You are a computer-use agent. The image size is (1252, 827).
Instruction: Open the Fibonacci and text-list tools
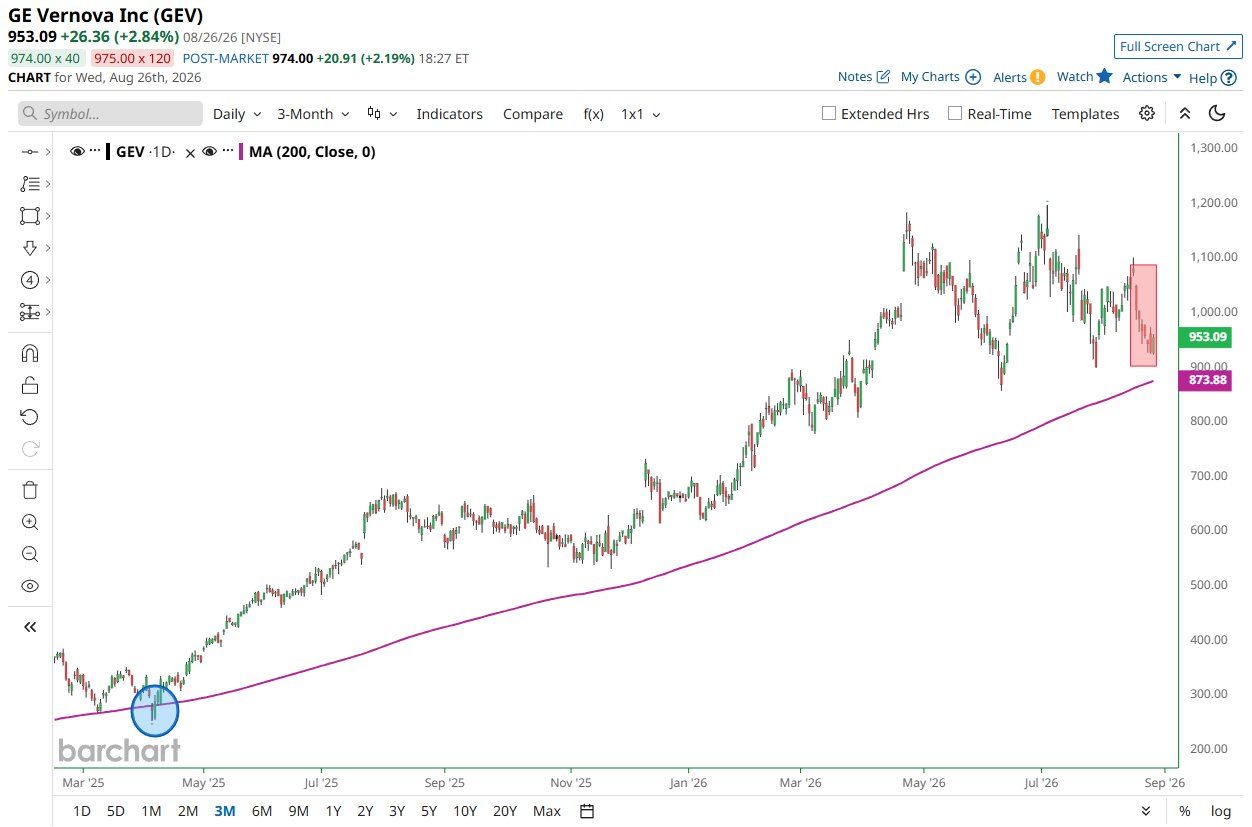(x=29, y=184)
